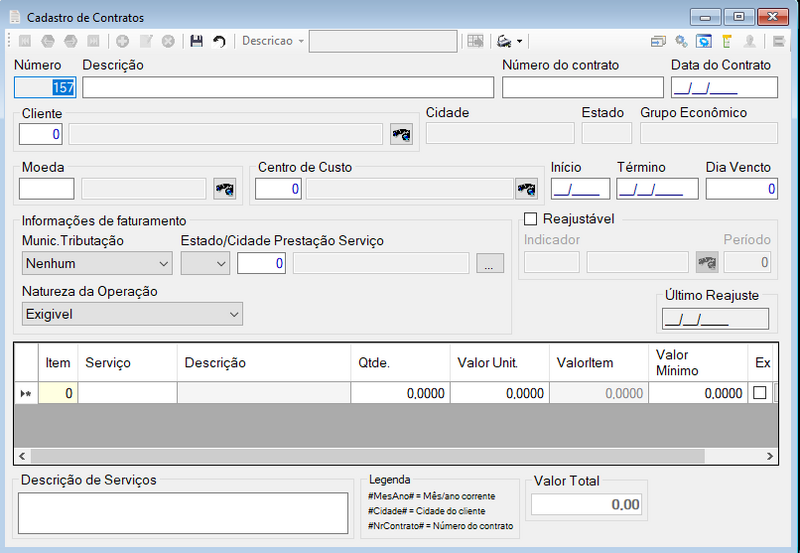Image resolution: width=800 pixels, height=553 pixels.
Task: Click the edit record icon
Action: coord(146,41)
